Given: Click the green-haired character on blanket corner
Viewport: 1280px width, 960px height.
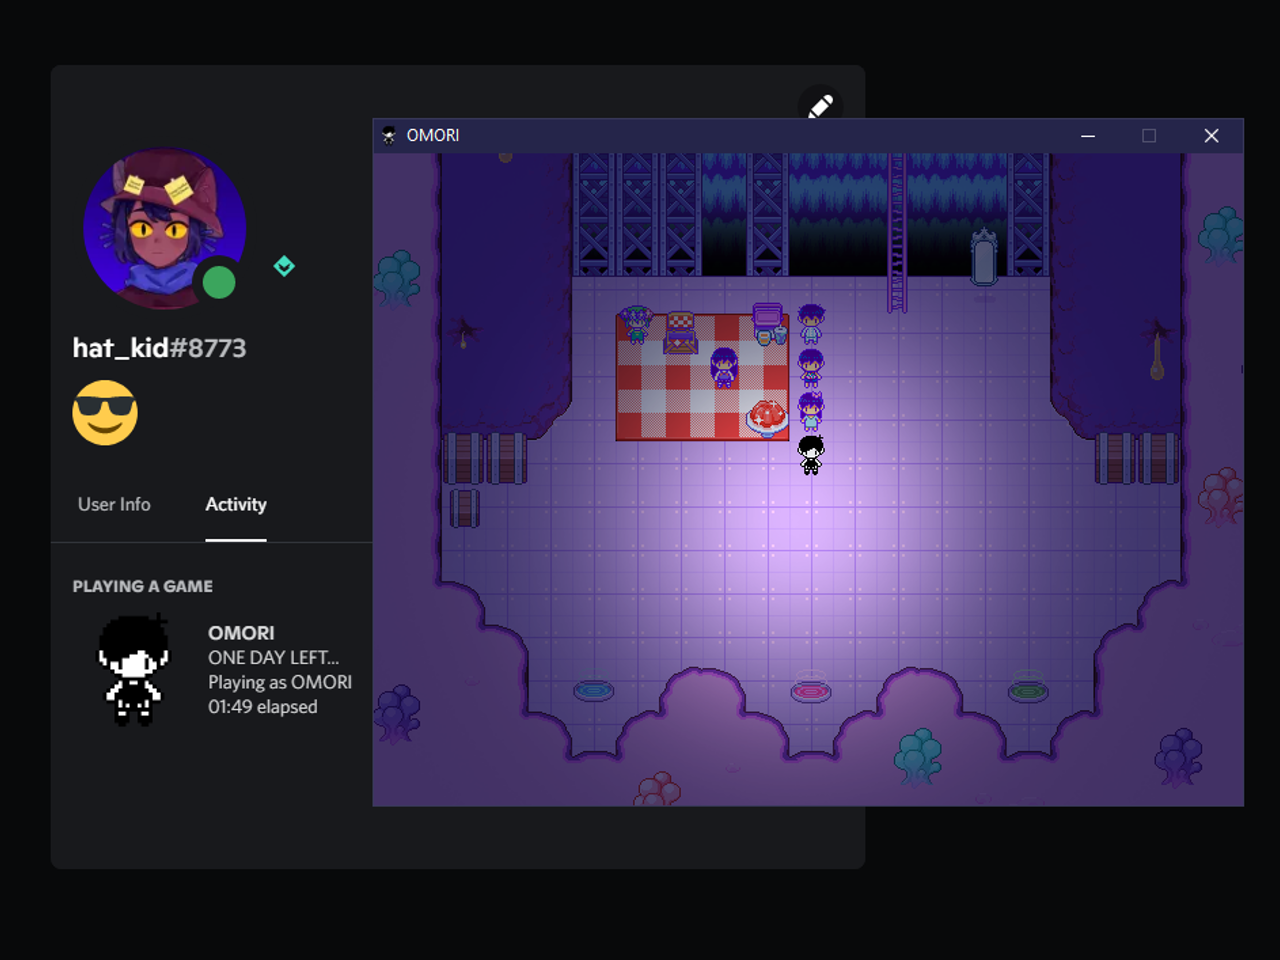Looking at the screenshot, I should pos(636,324).
